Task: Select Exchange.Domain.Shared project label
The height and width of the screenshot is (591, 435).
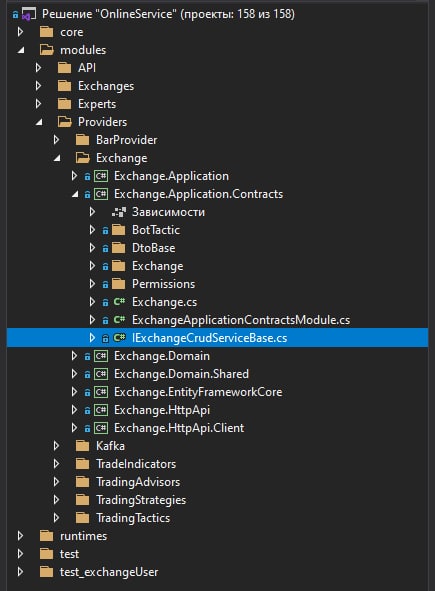Action: coord(181,374)
